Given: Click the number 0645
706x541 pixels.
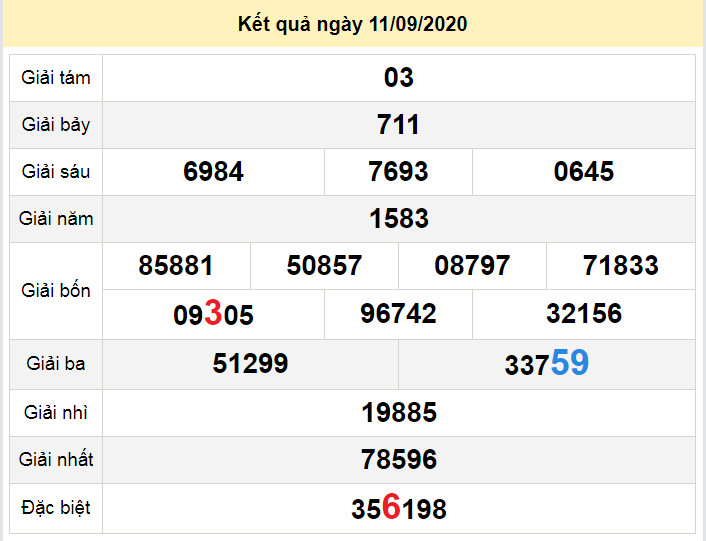Looking at the screenshot, I should point(584,171).
